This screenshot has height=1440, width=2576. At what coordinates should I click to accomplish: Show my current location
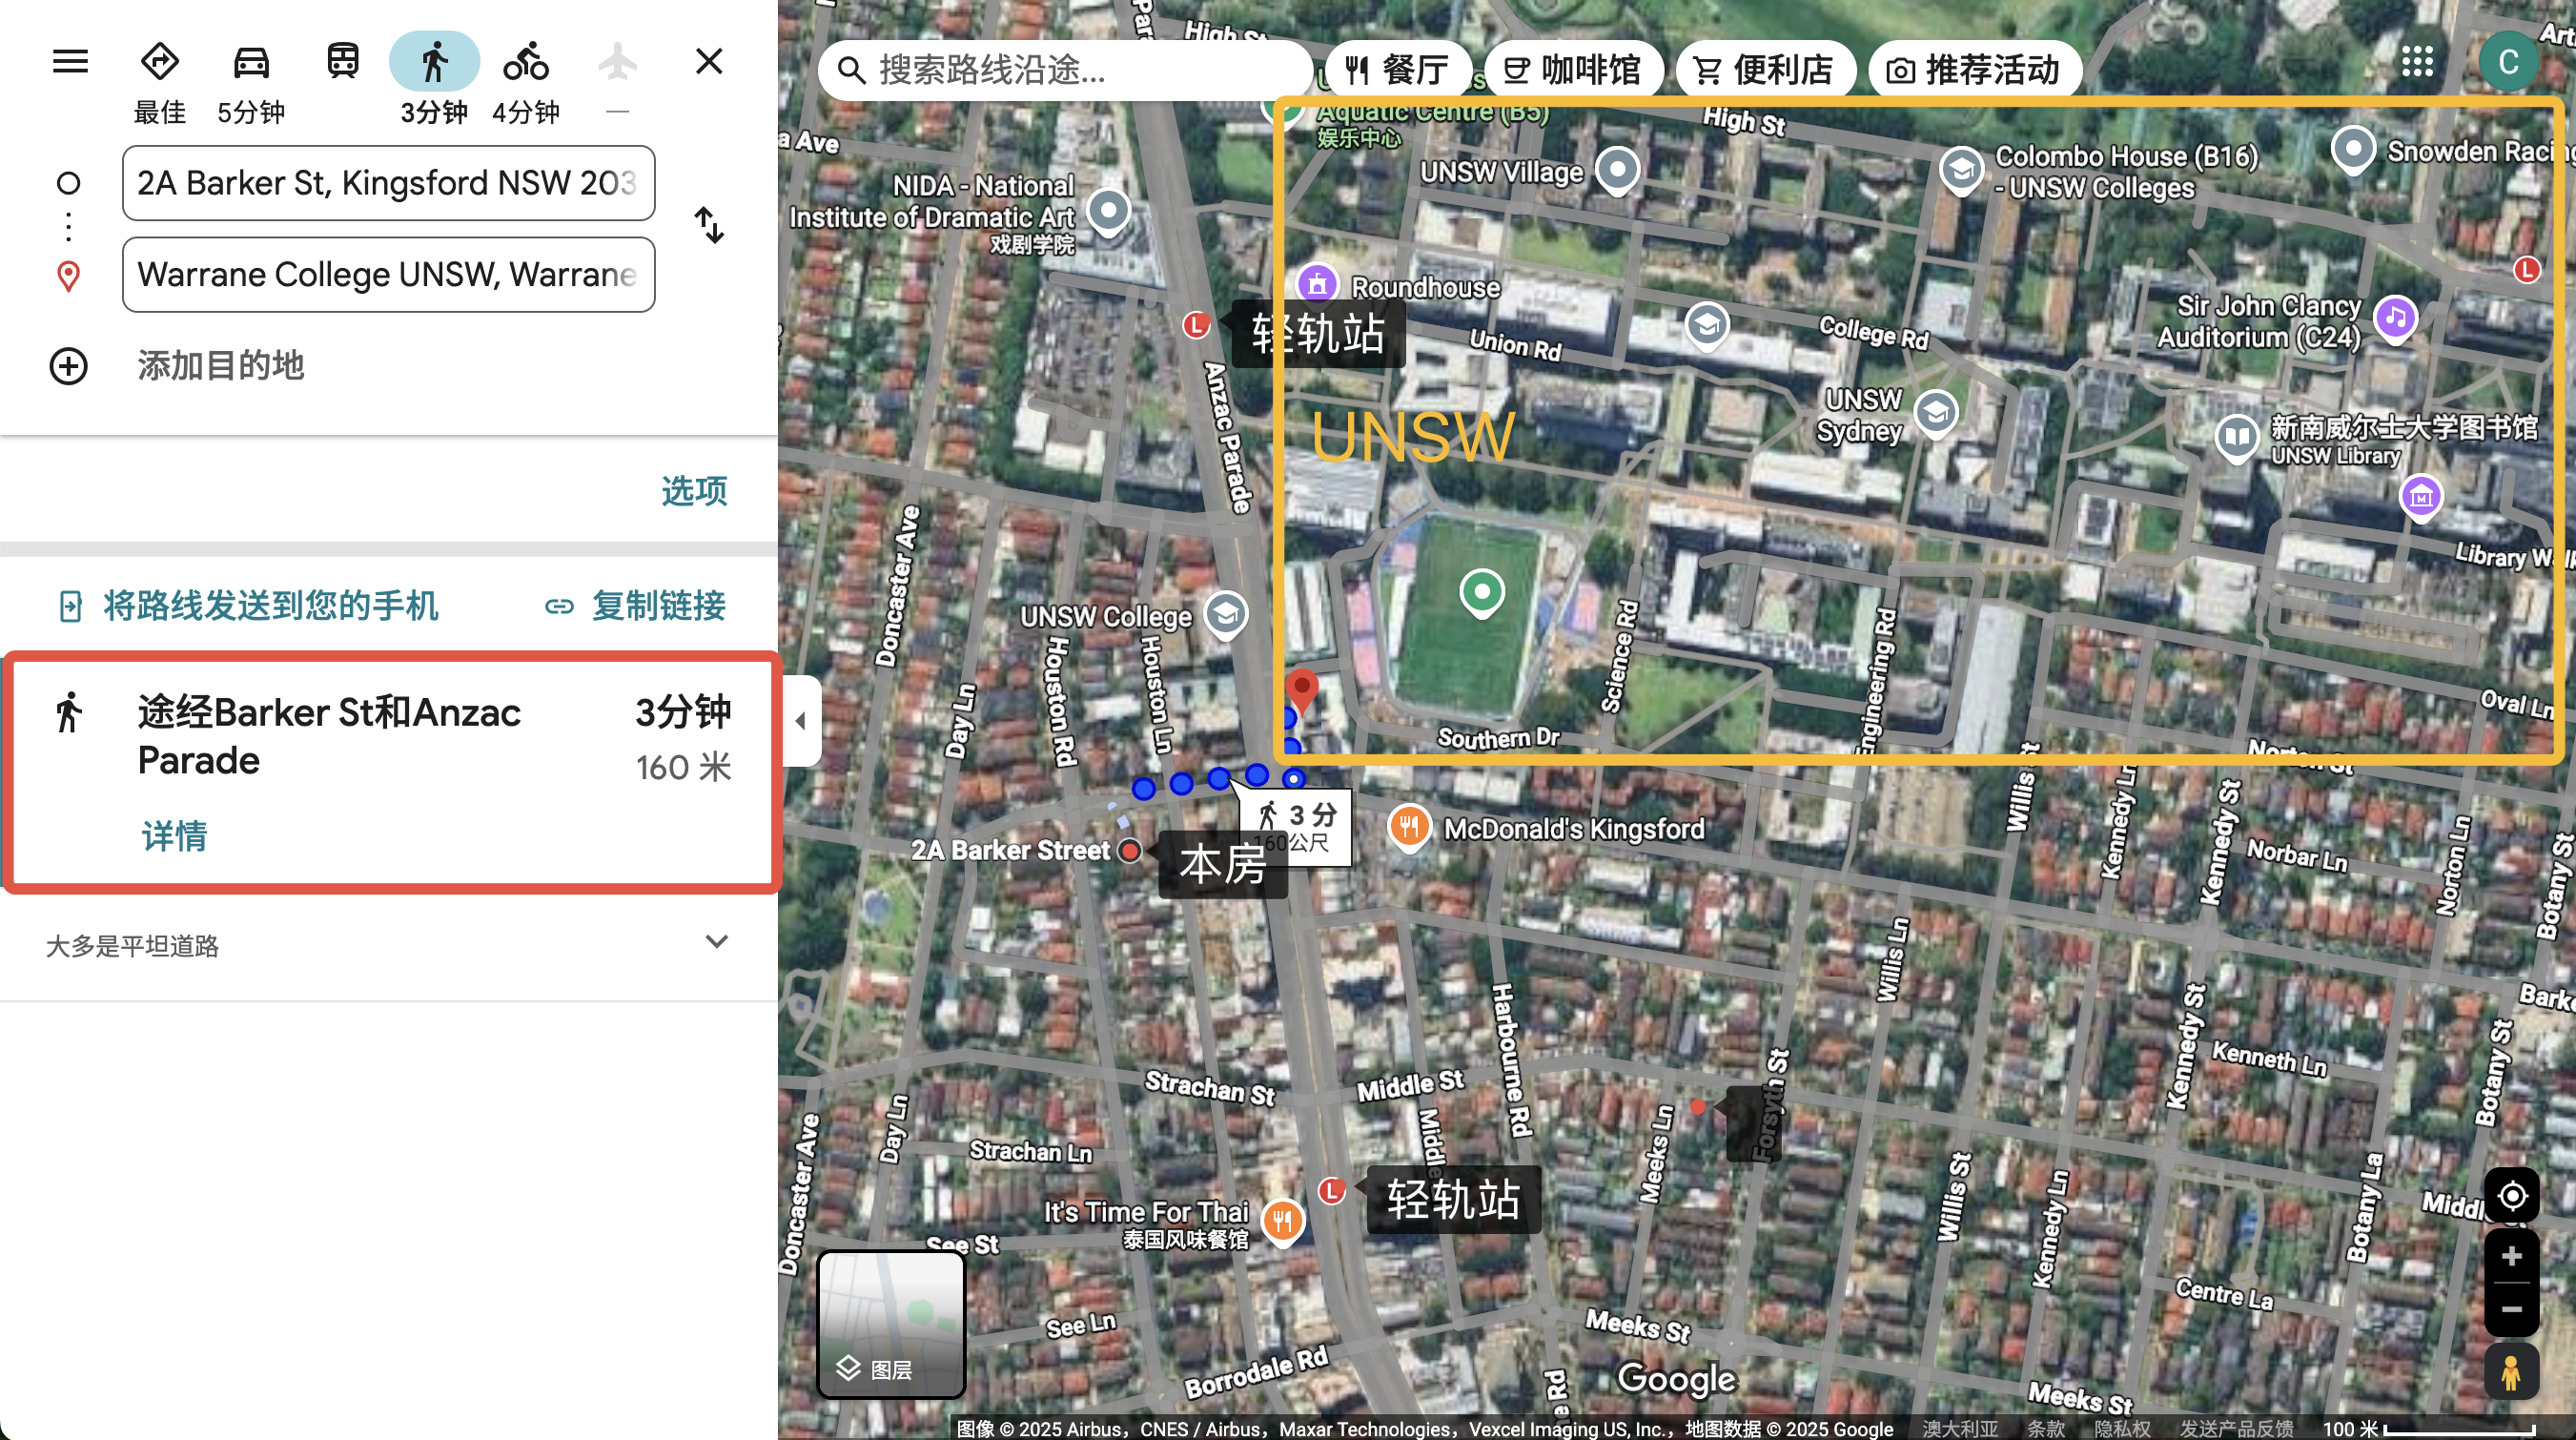click(x=2511, y=1196)
